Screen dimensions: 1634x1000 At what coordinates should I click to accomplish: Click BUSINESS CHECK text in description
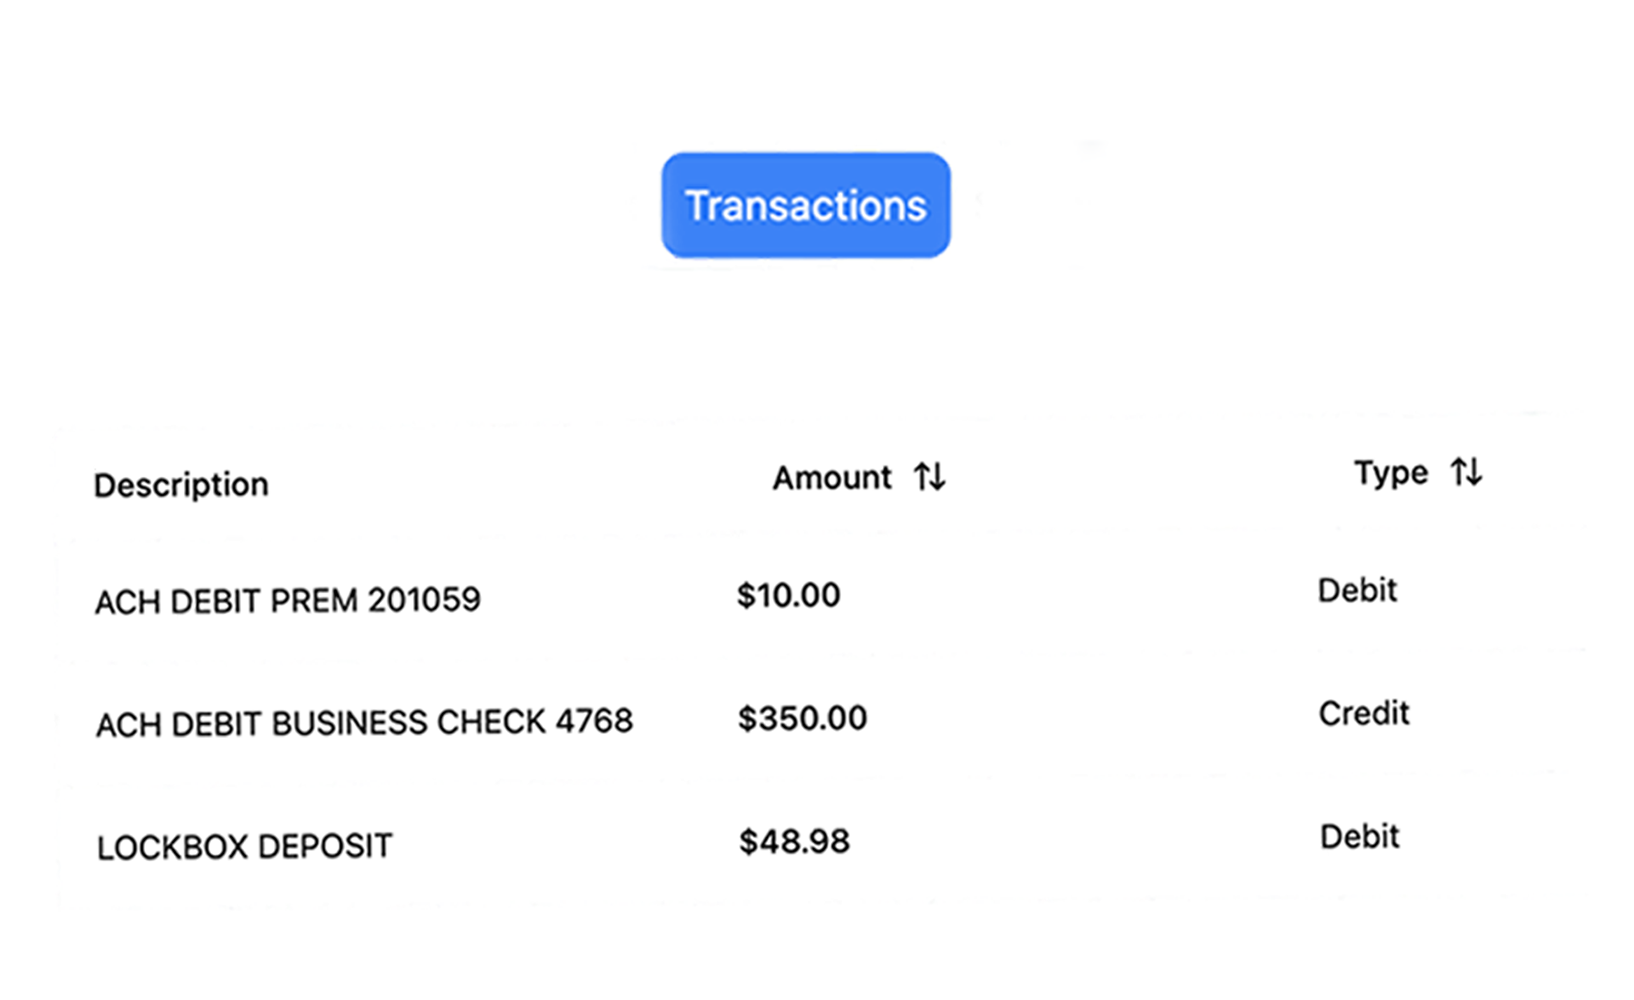point(408,722)
